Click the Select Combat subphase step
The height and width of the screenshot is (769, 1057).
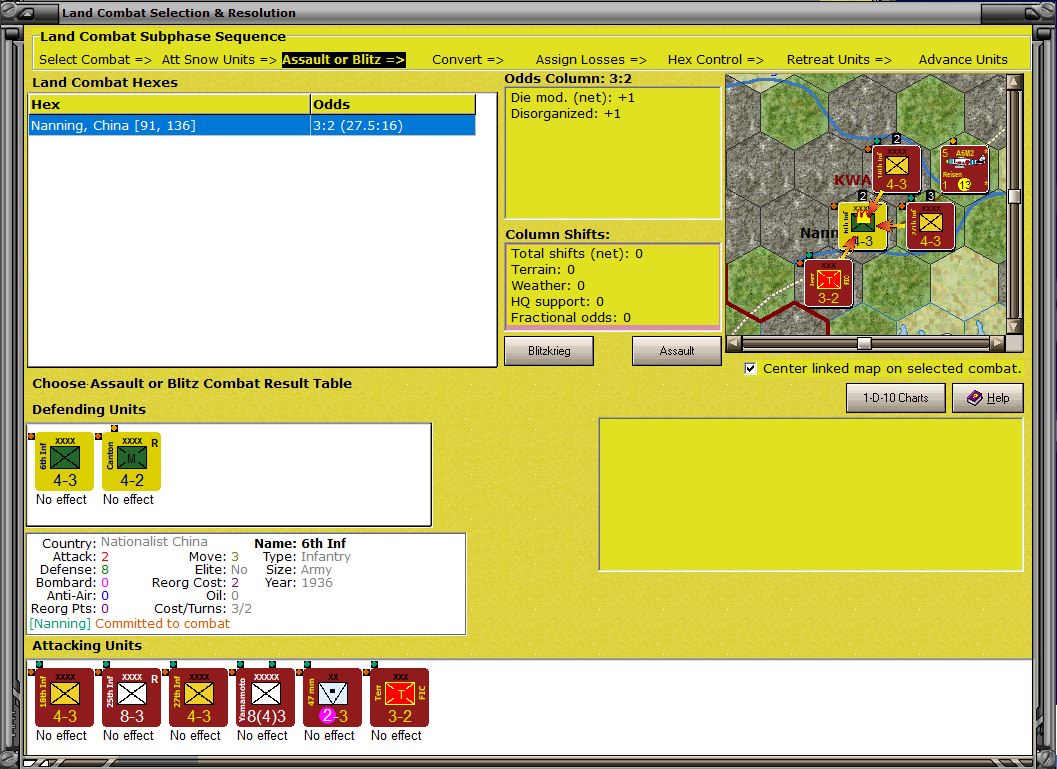[95, 59]
